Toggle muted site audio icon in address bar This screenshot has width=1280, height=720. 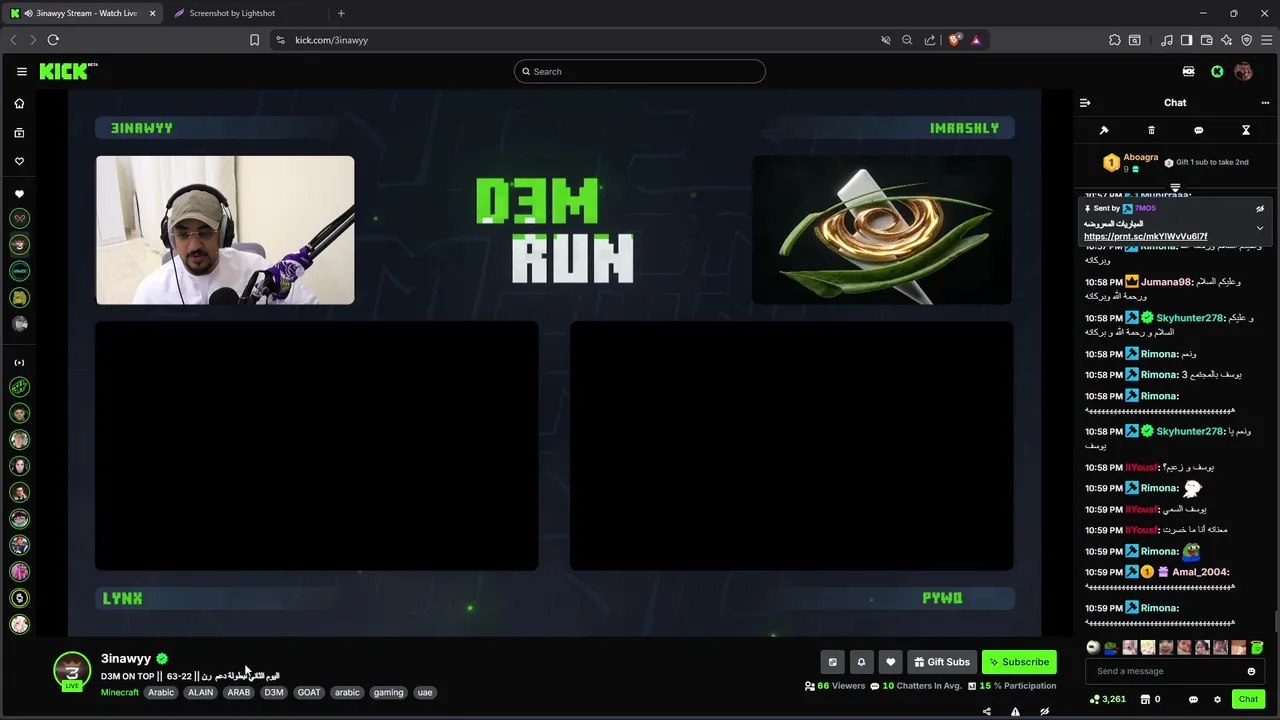pyautogui.click(x=885, y=40)
